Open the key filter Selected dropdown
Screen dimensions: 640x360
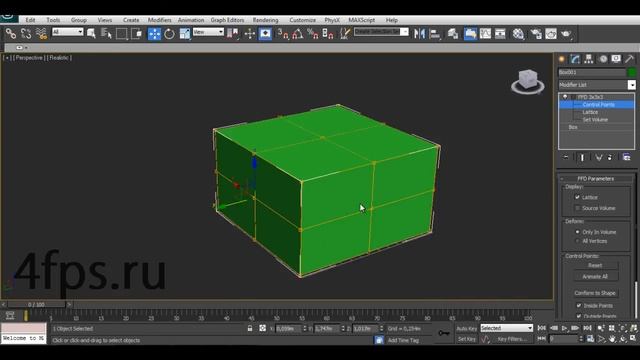point(507,328)
